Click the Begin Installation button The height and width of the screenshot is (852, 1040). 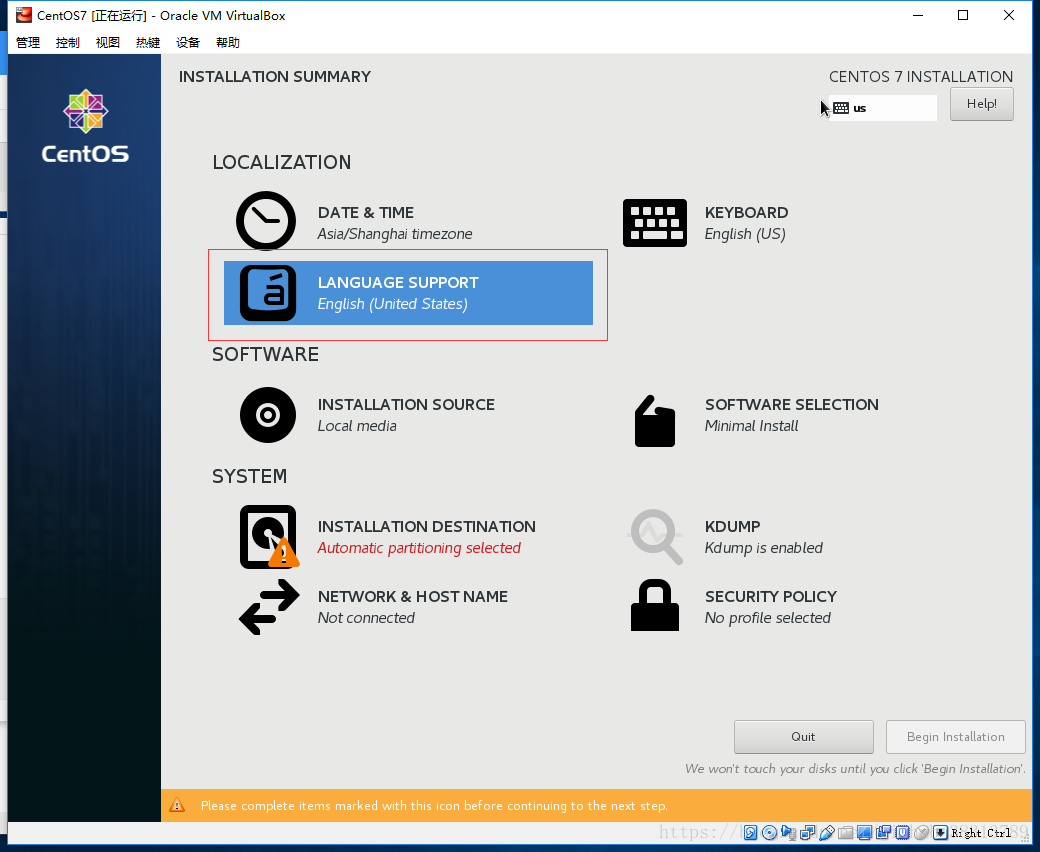(x=956, y=737)
